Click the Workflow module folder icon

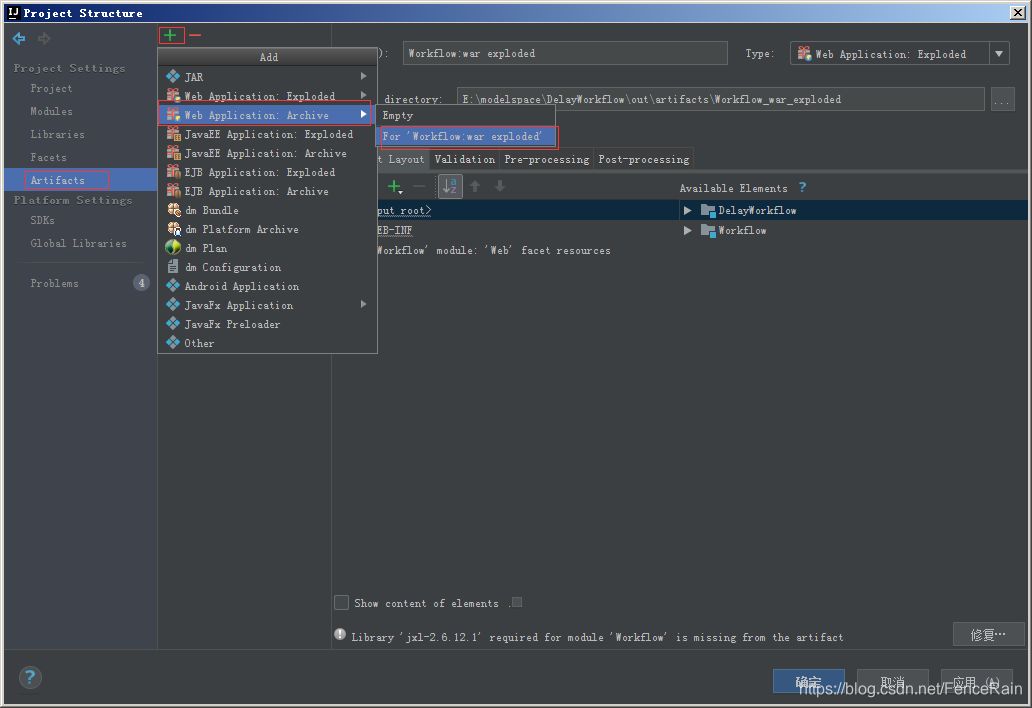(x=708, y=230)
